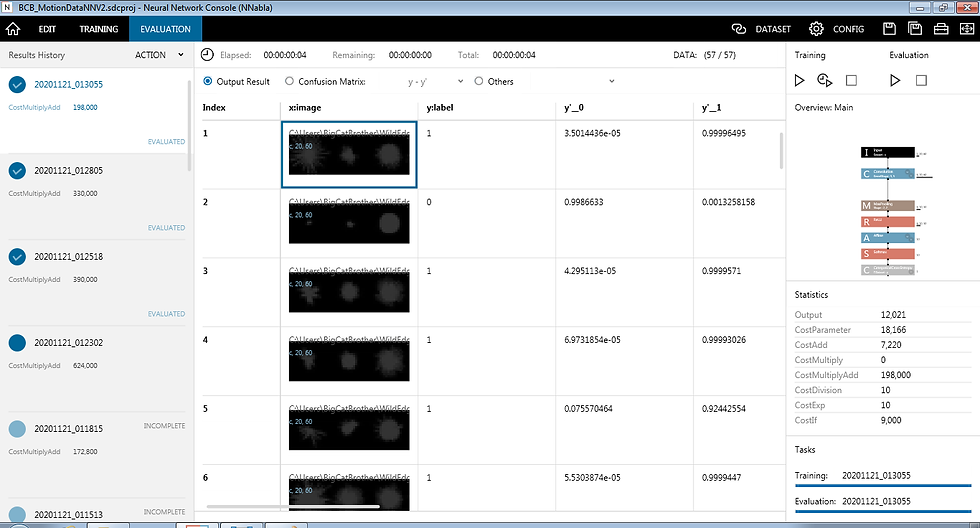980x528 pixels.
Task: Open image thumbnail in row 2
Action: click(349, 223)
